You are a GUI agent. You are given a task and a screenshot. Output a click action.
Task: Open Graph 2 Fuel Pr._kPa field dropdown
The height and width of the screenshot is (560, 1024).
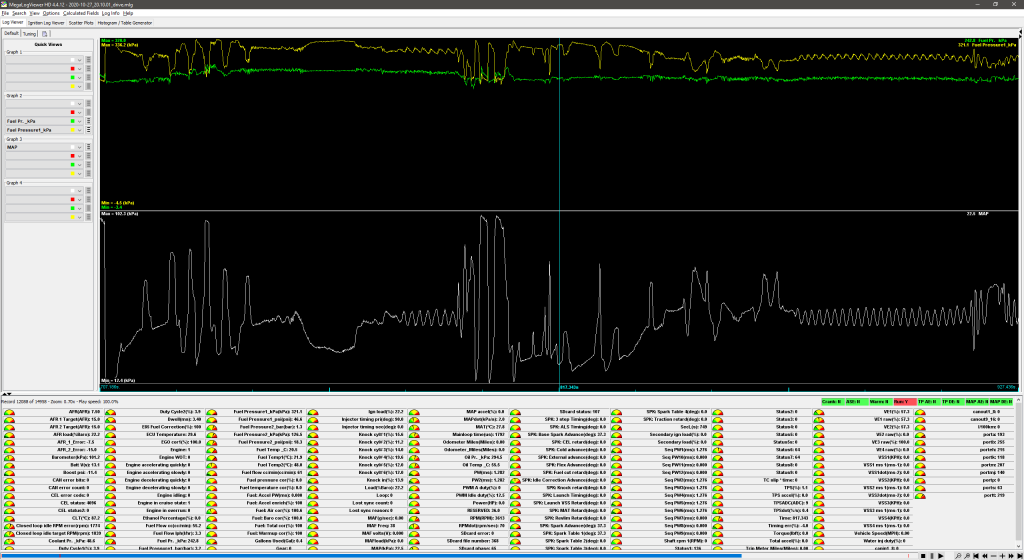tap(44, 121)
